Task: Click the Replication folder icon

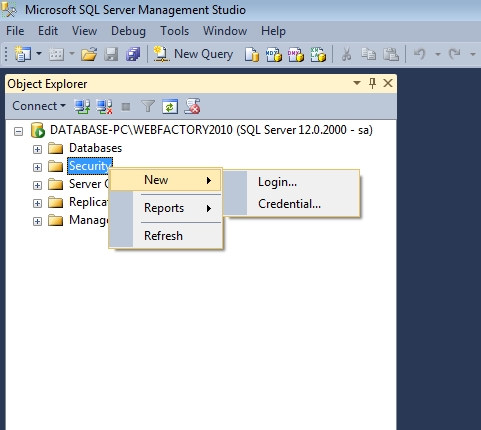Action: 55,202
